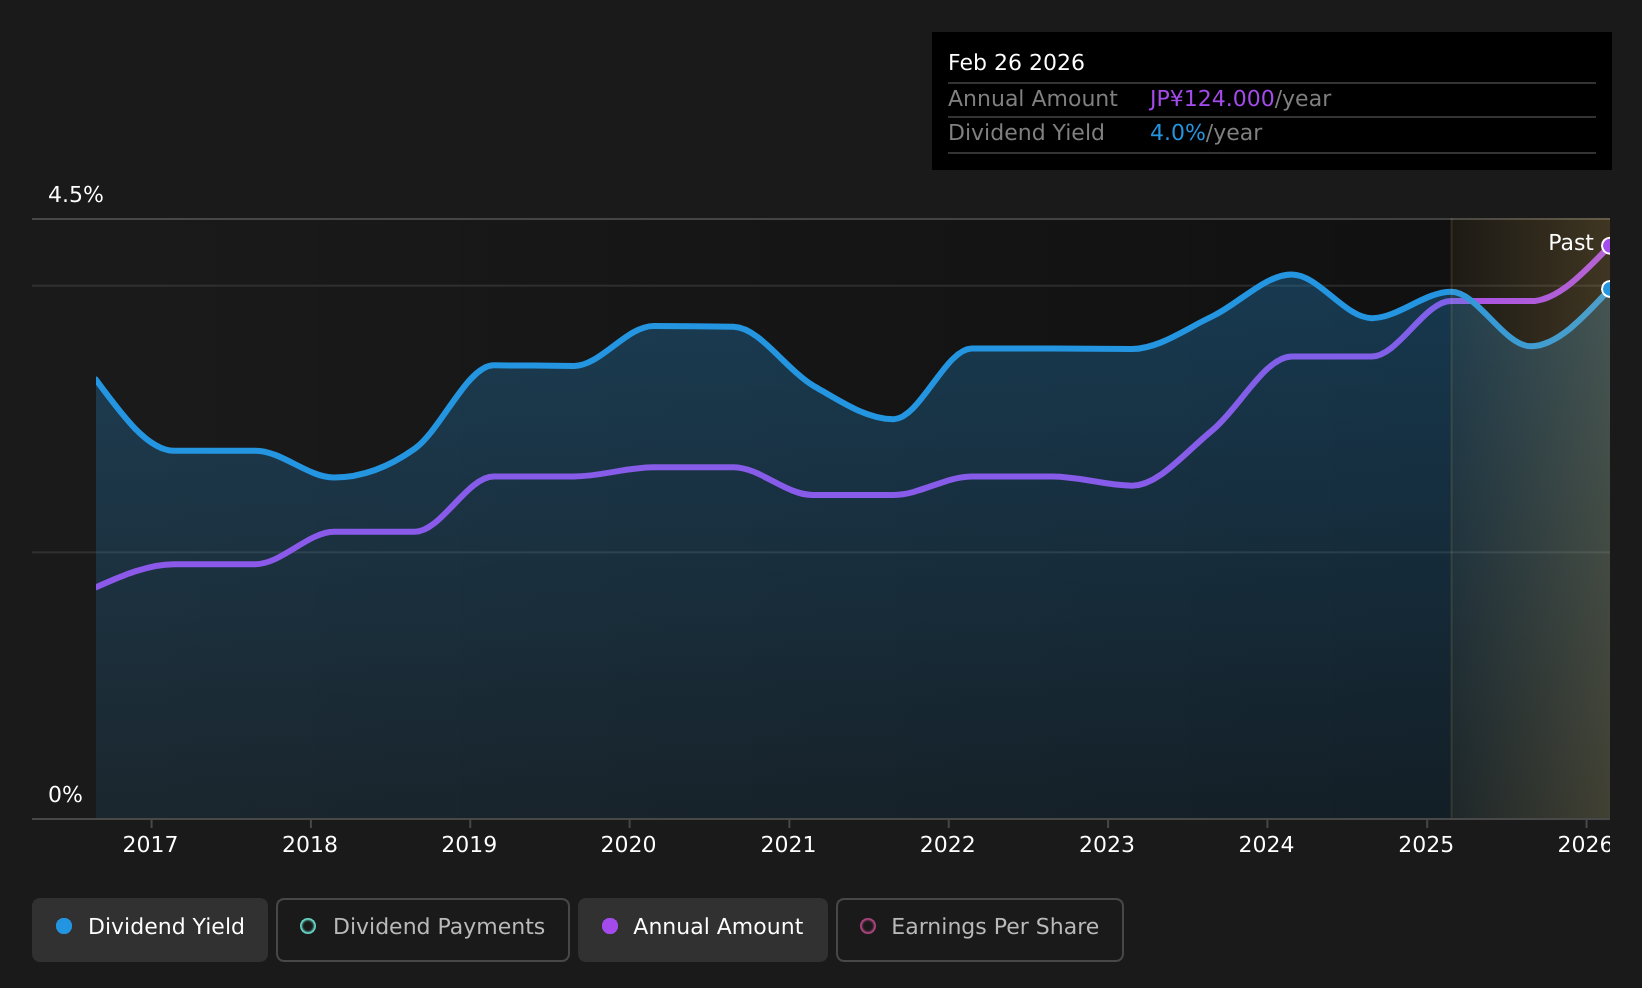
Task: Enable the Earnings Per Share series
Action: (980, 929)
